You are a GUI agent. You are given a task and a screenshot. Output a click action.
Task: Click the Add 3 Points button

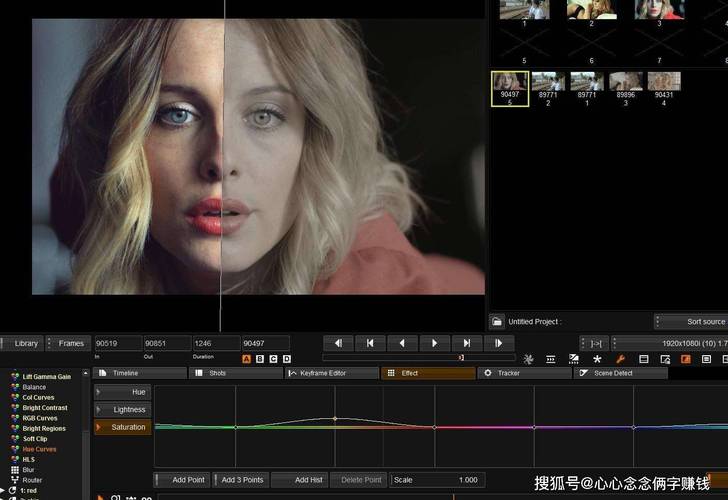pos(241,480)
